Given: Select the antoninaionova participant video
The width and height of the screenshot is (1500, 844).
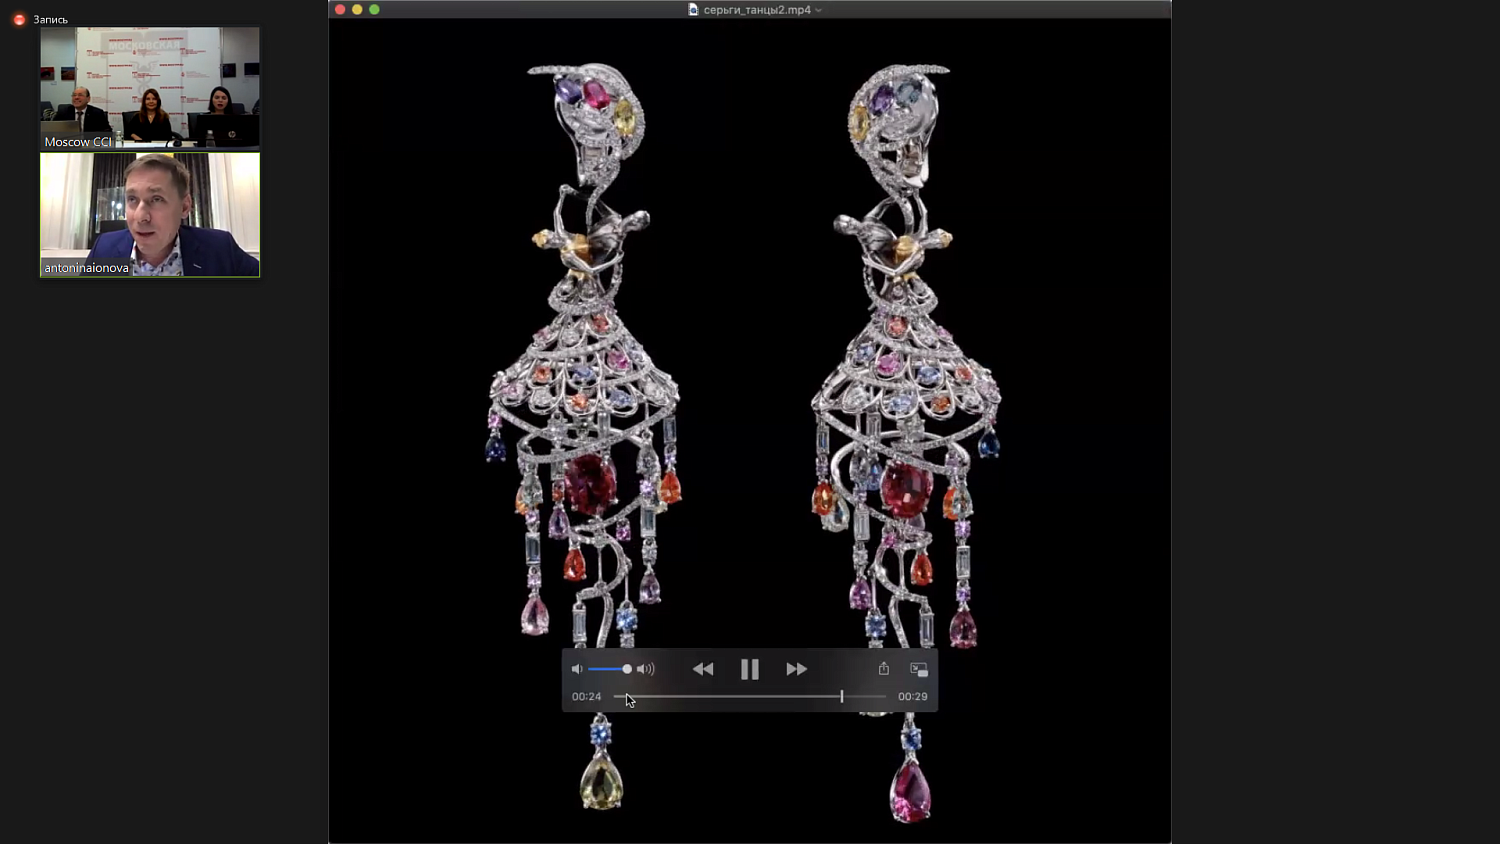Looking at the screenshot, I should click(150, 214).
